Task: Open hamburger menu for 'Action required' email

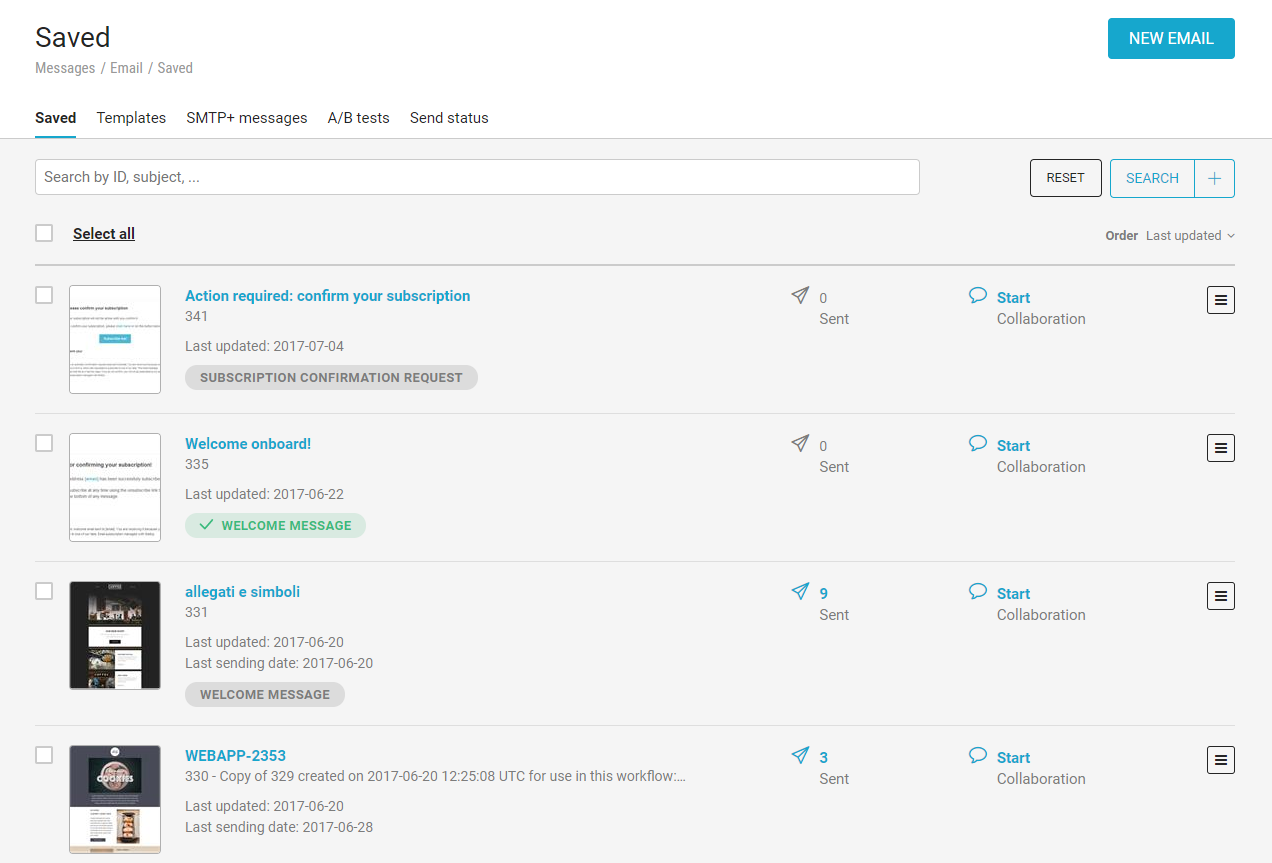Action: (1220, 300)
